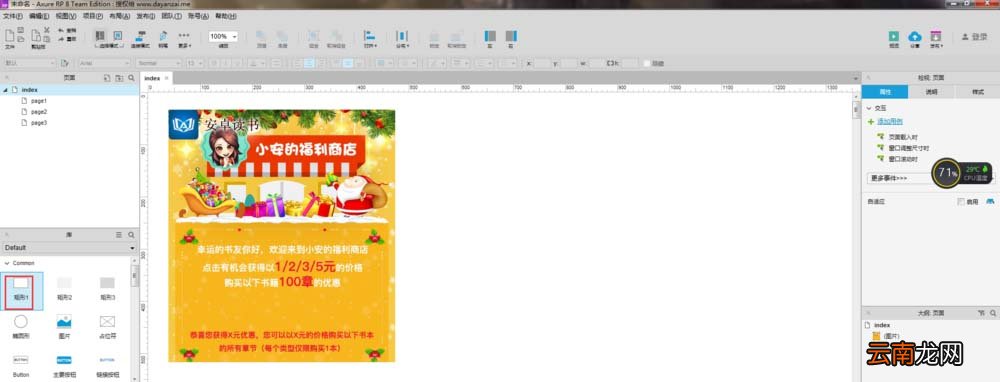
Task: Click the lock icon in toolbar
Action: (434, 36)
